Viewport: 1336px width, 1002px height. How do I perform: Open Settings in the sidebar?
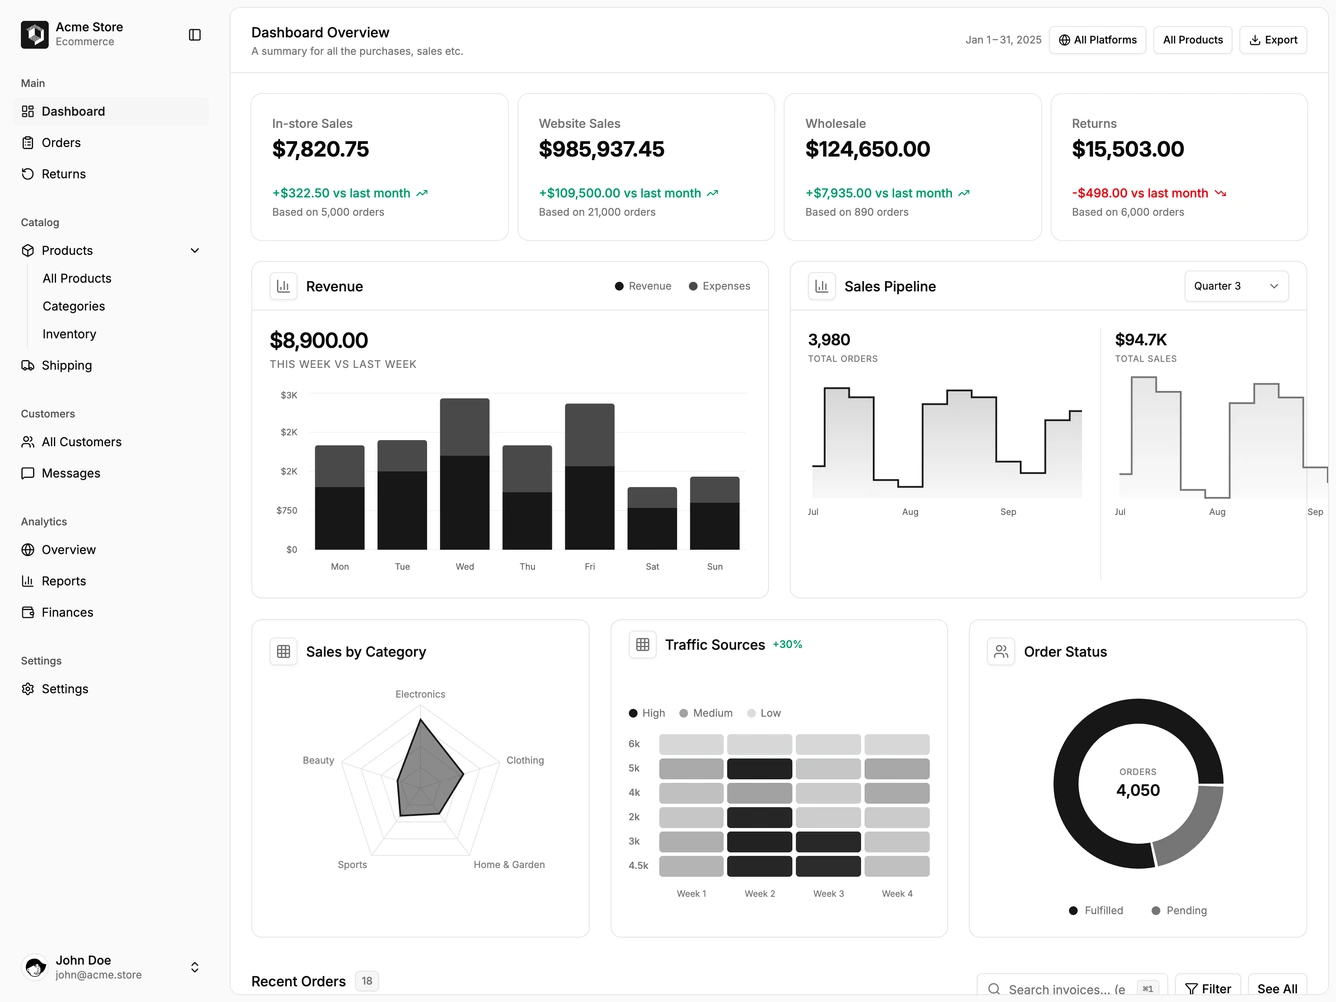pyautogui.click(x=111, y=689)
